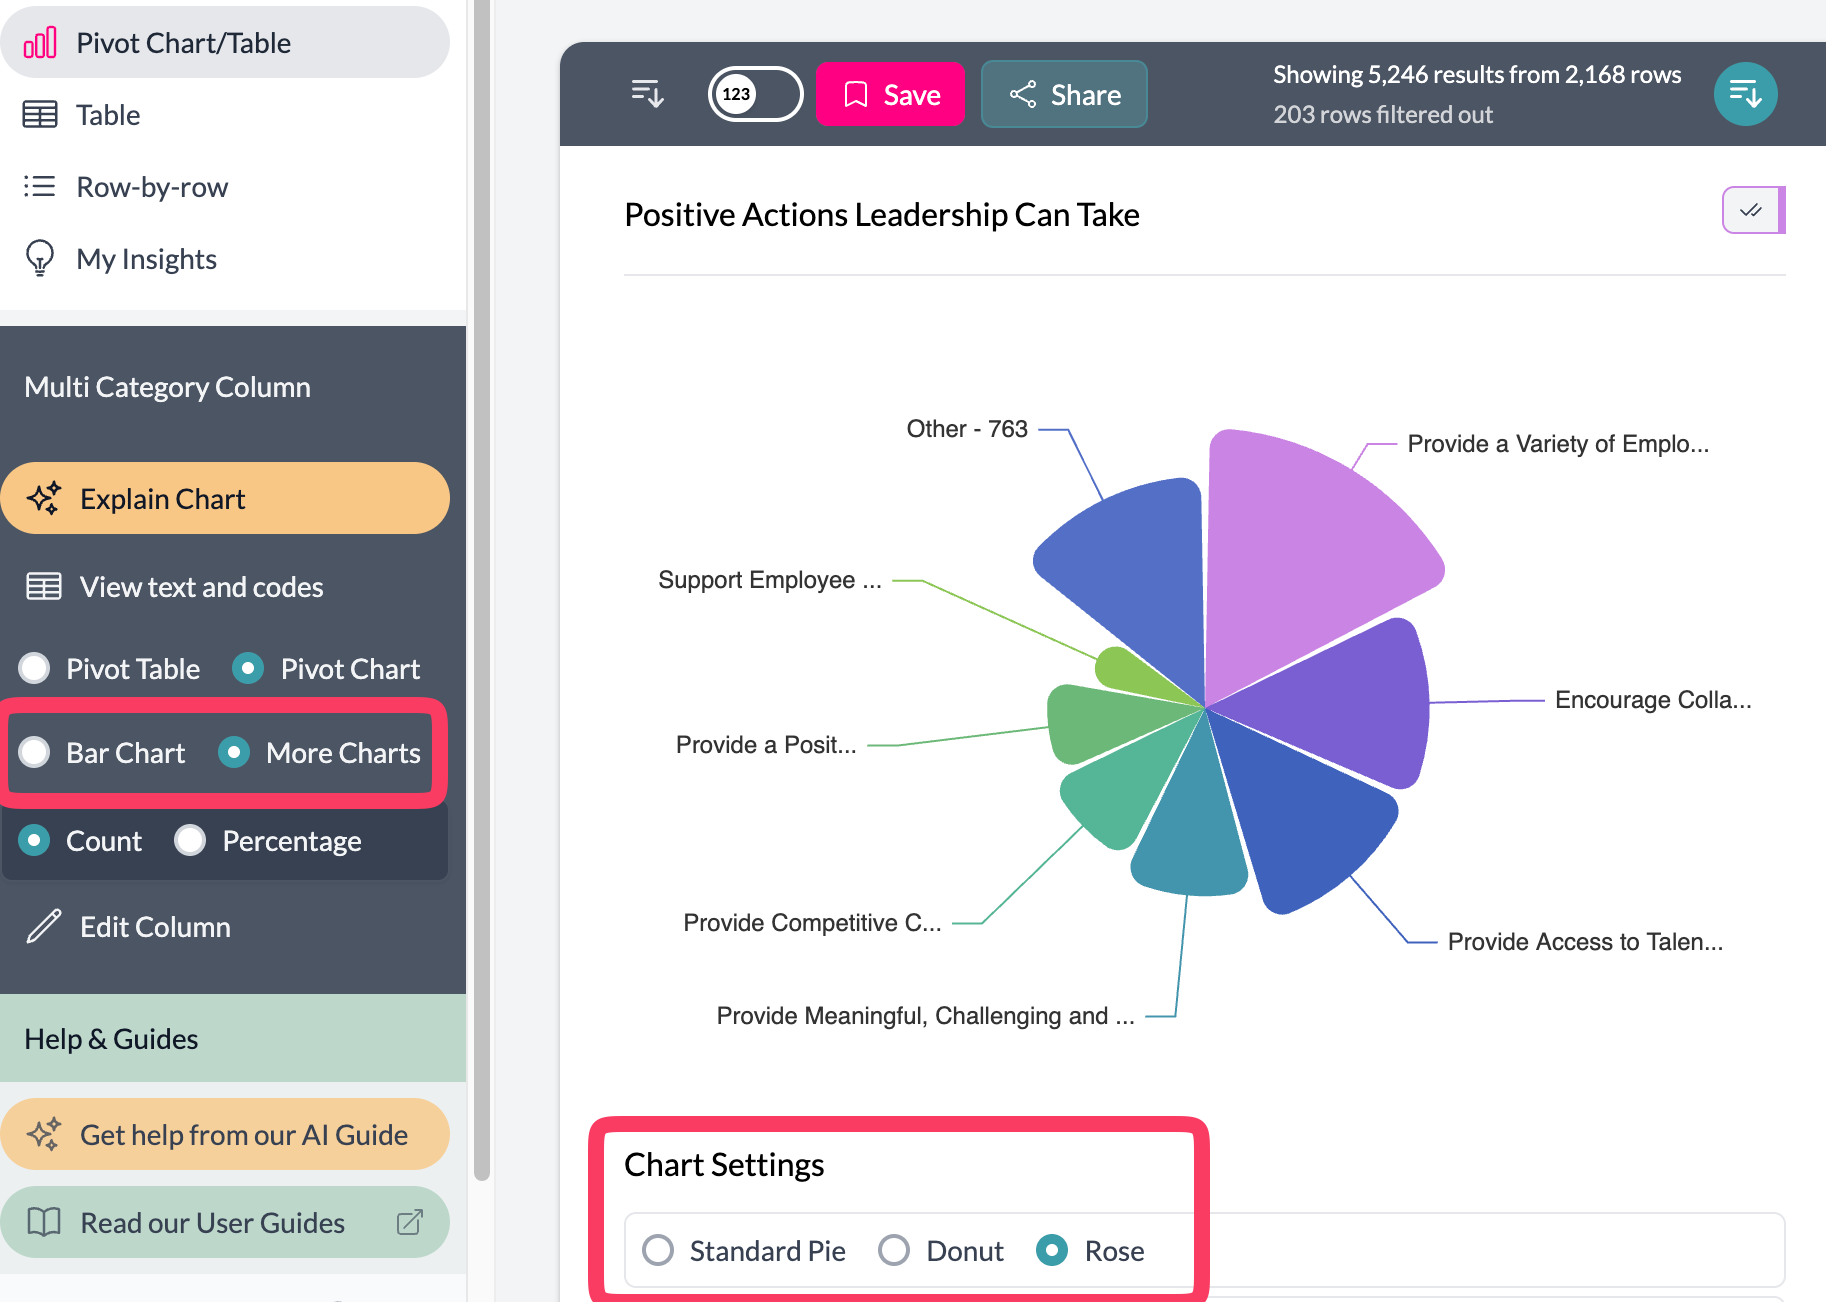This screenshot has height=1302, width=1826.
Task: Select the Pivot Table radio button
Action: (35, 668)
